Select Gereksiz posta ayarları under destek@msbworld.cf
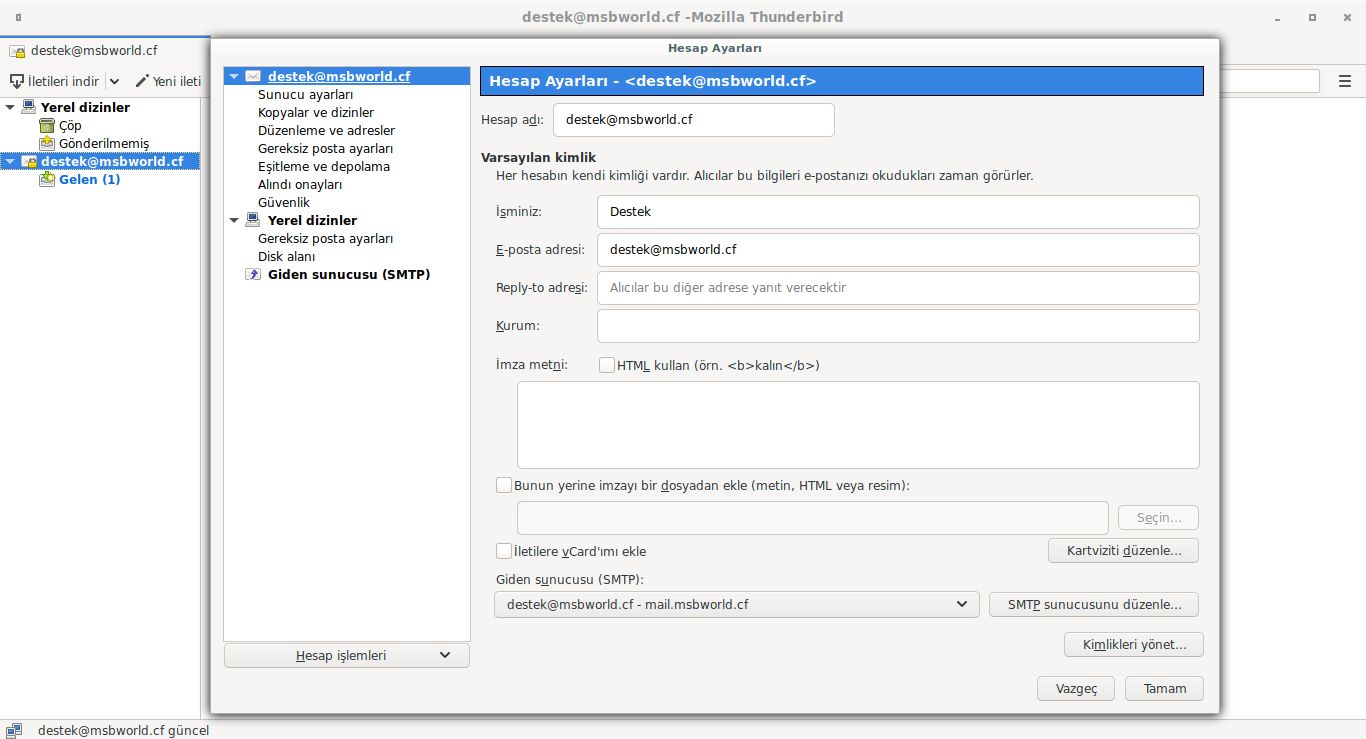1366x739 pixels. tap(325, 148)
